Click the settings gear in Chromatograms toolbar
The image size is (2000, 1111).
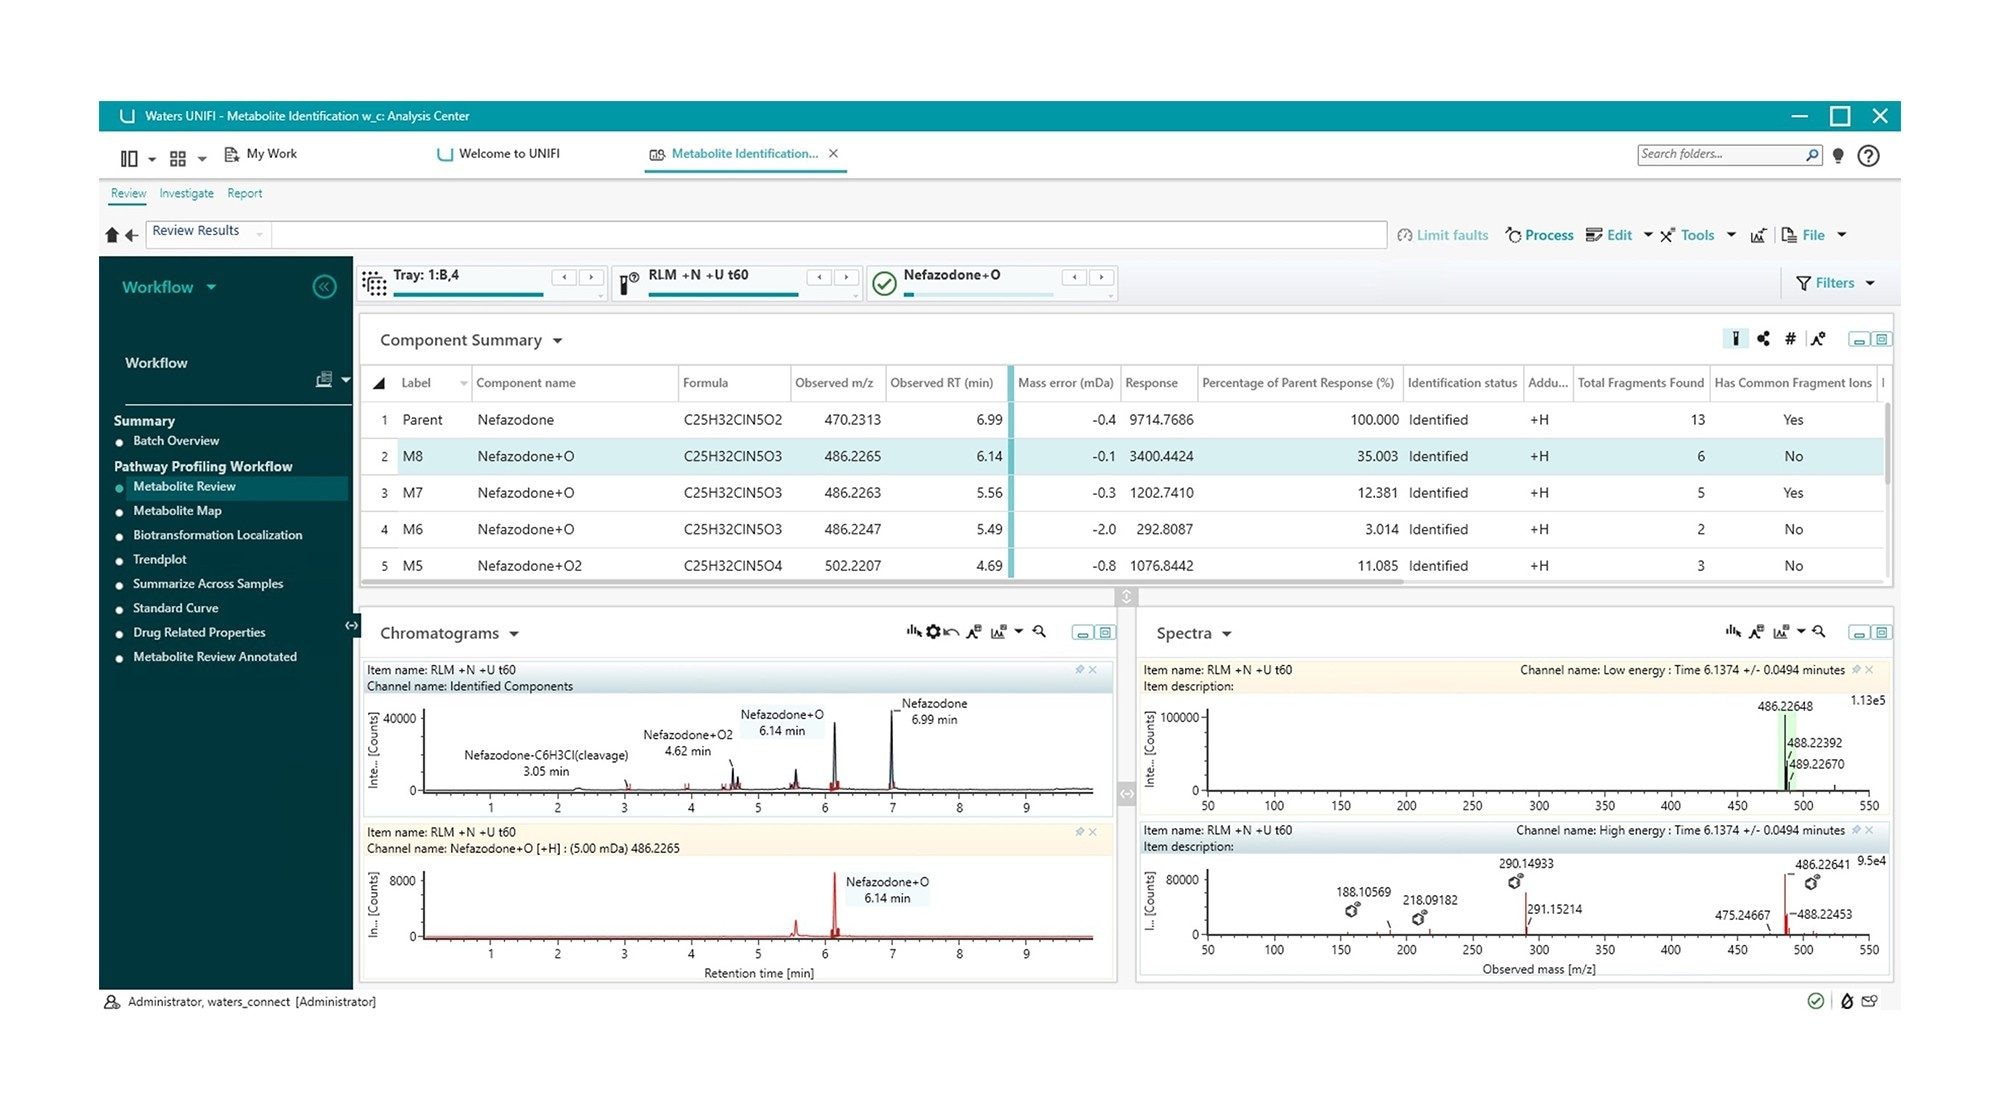933,632
